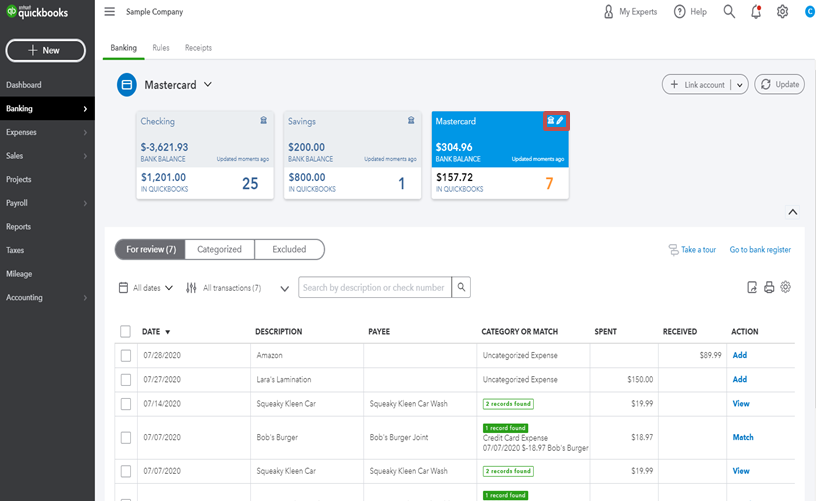Check the Lara's Lamination row checkbox

click(x=125, y=380)
